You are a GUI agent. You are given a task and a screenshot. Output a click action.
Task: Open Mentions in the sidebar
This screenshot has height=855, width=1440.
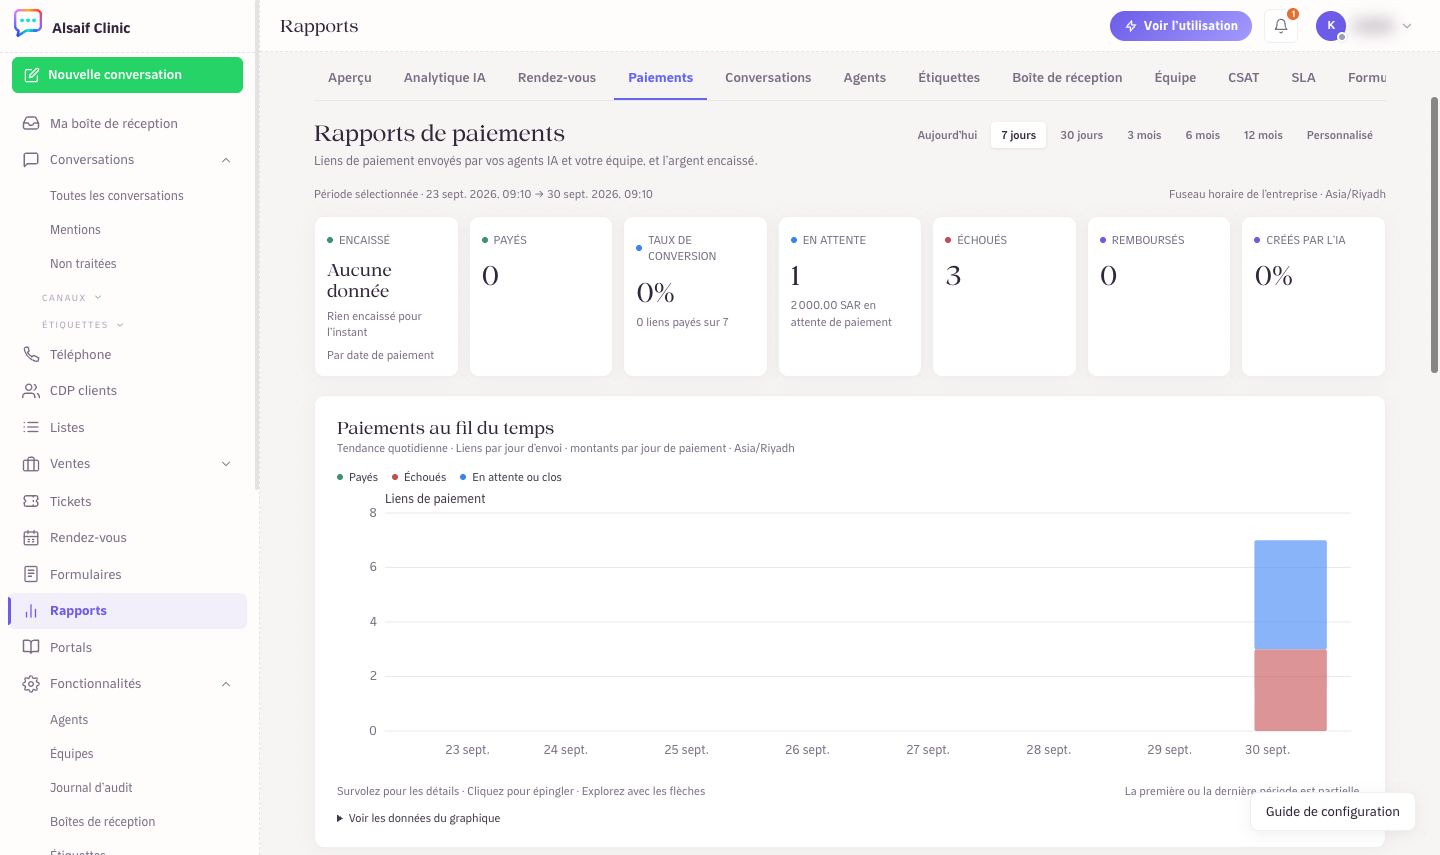tap(75, 230)
